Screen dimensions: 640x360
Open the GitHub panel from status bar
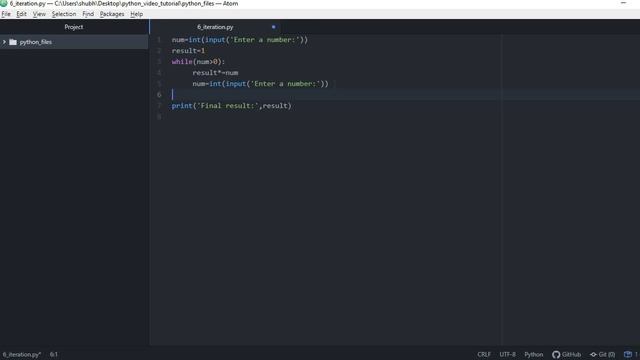tap(567, 354)
